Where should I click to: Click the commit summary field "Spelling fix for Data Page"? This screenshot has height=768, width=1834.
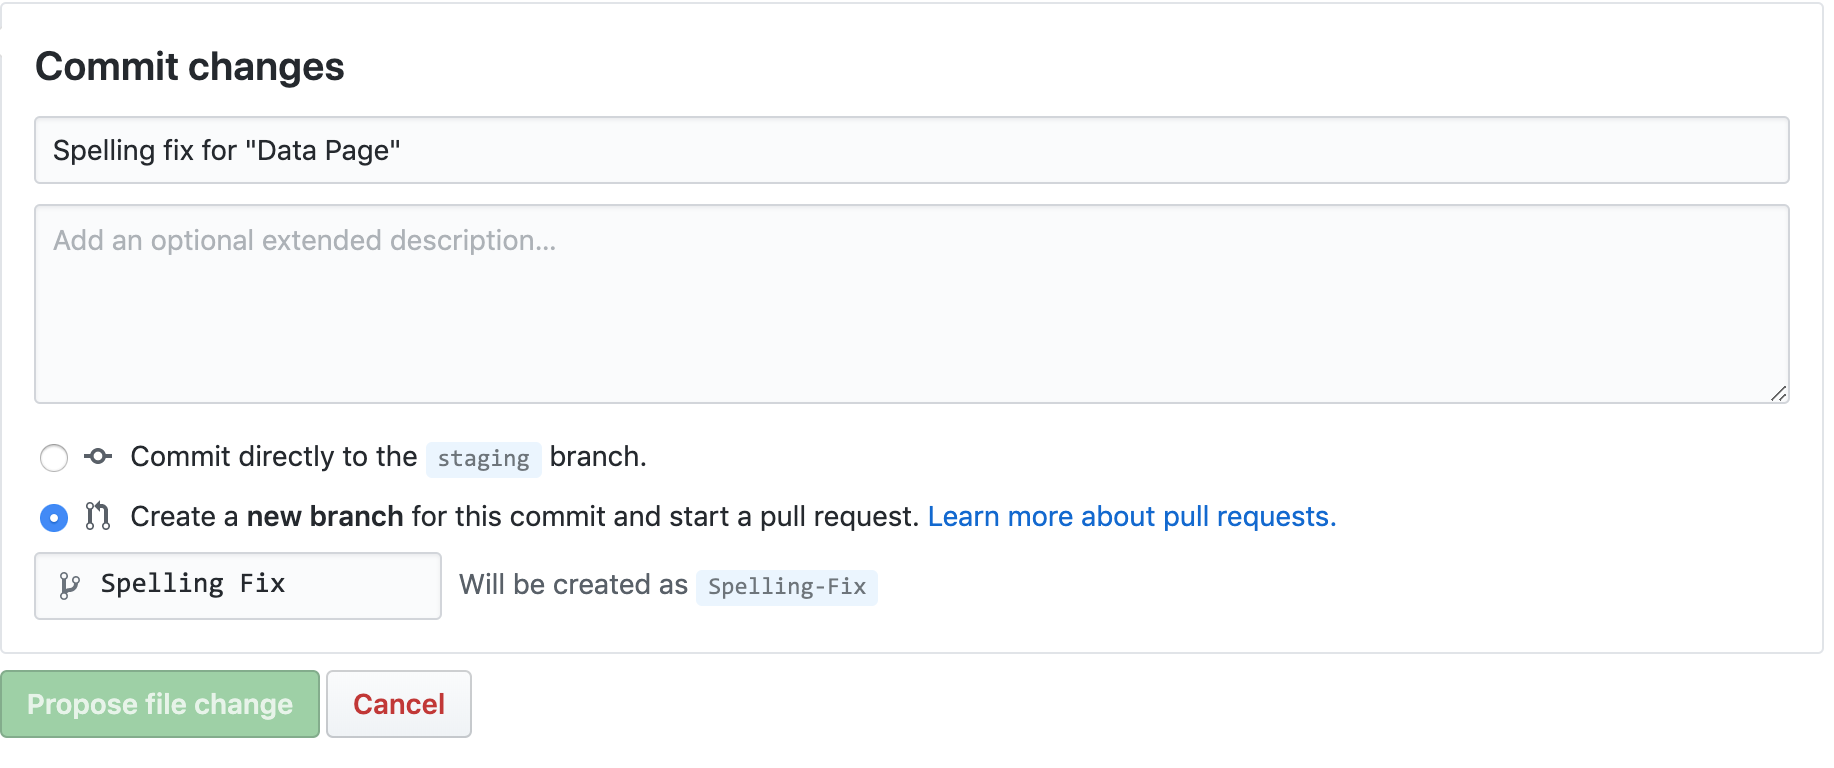pos(911,150)
